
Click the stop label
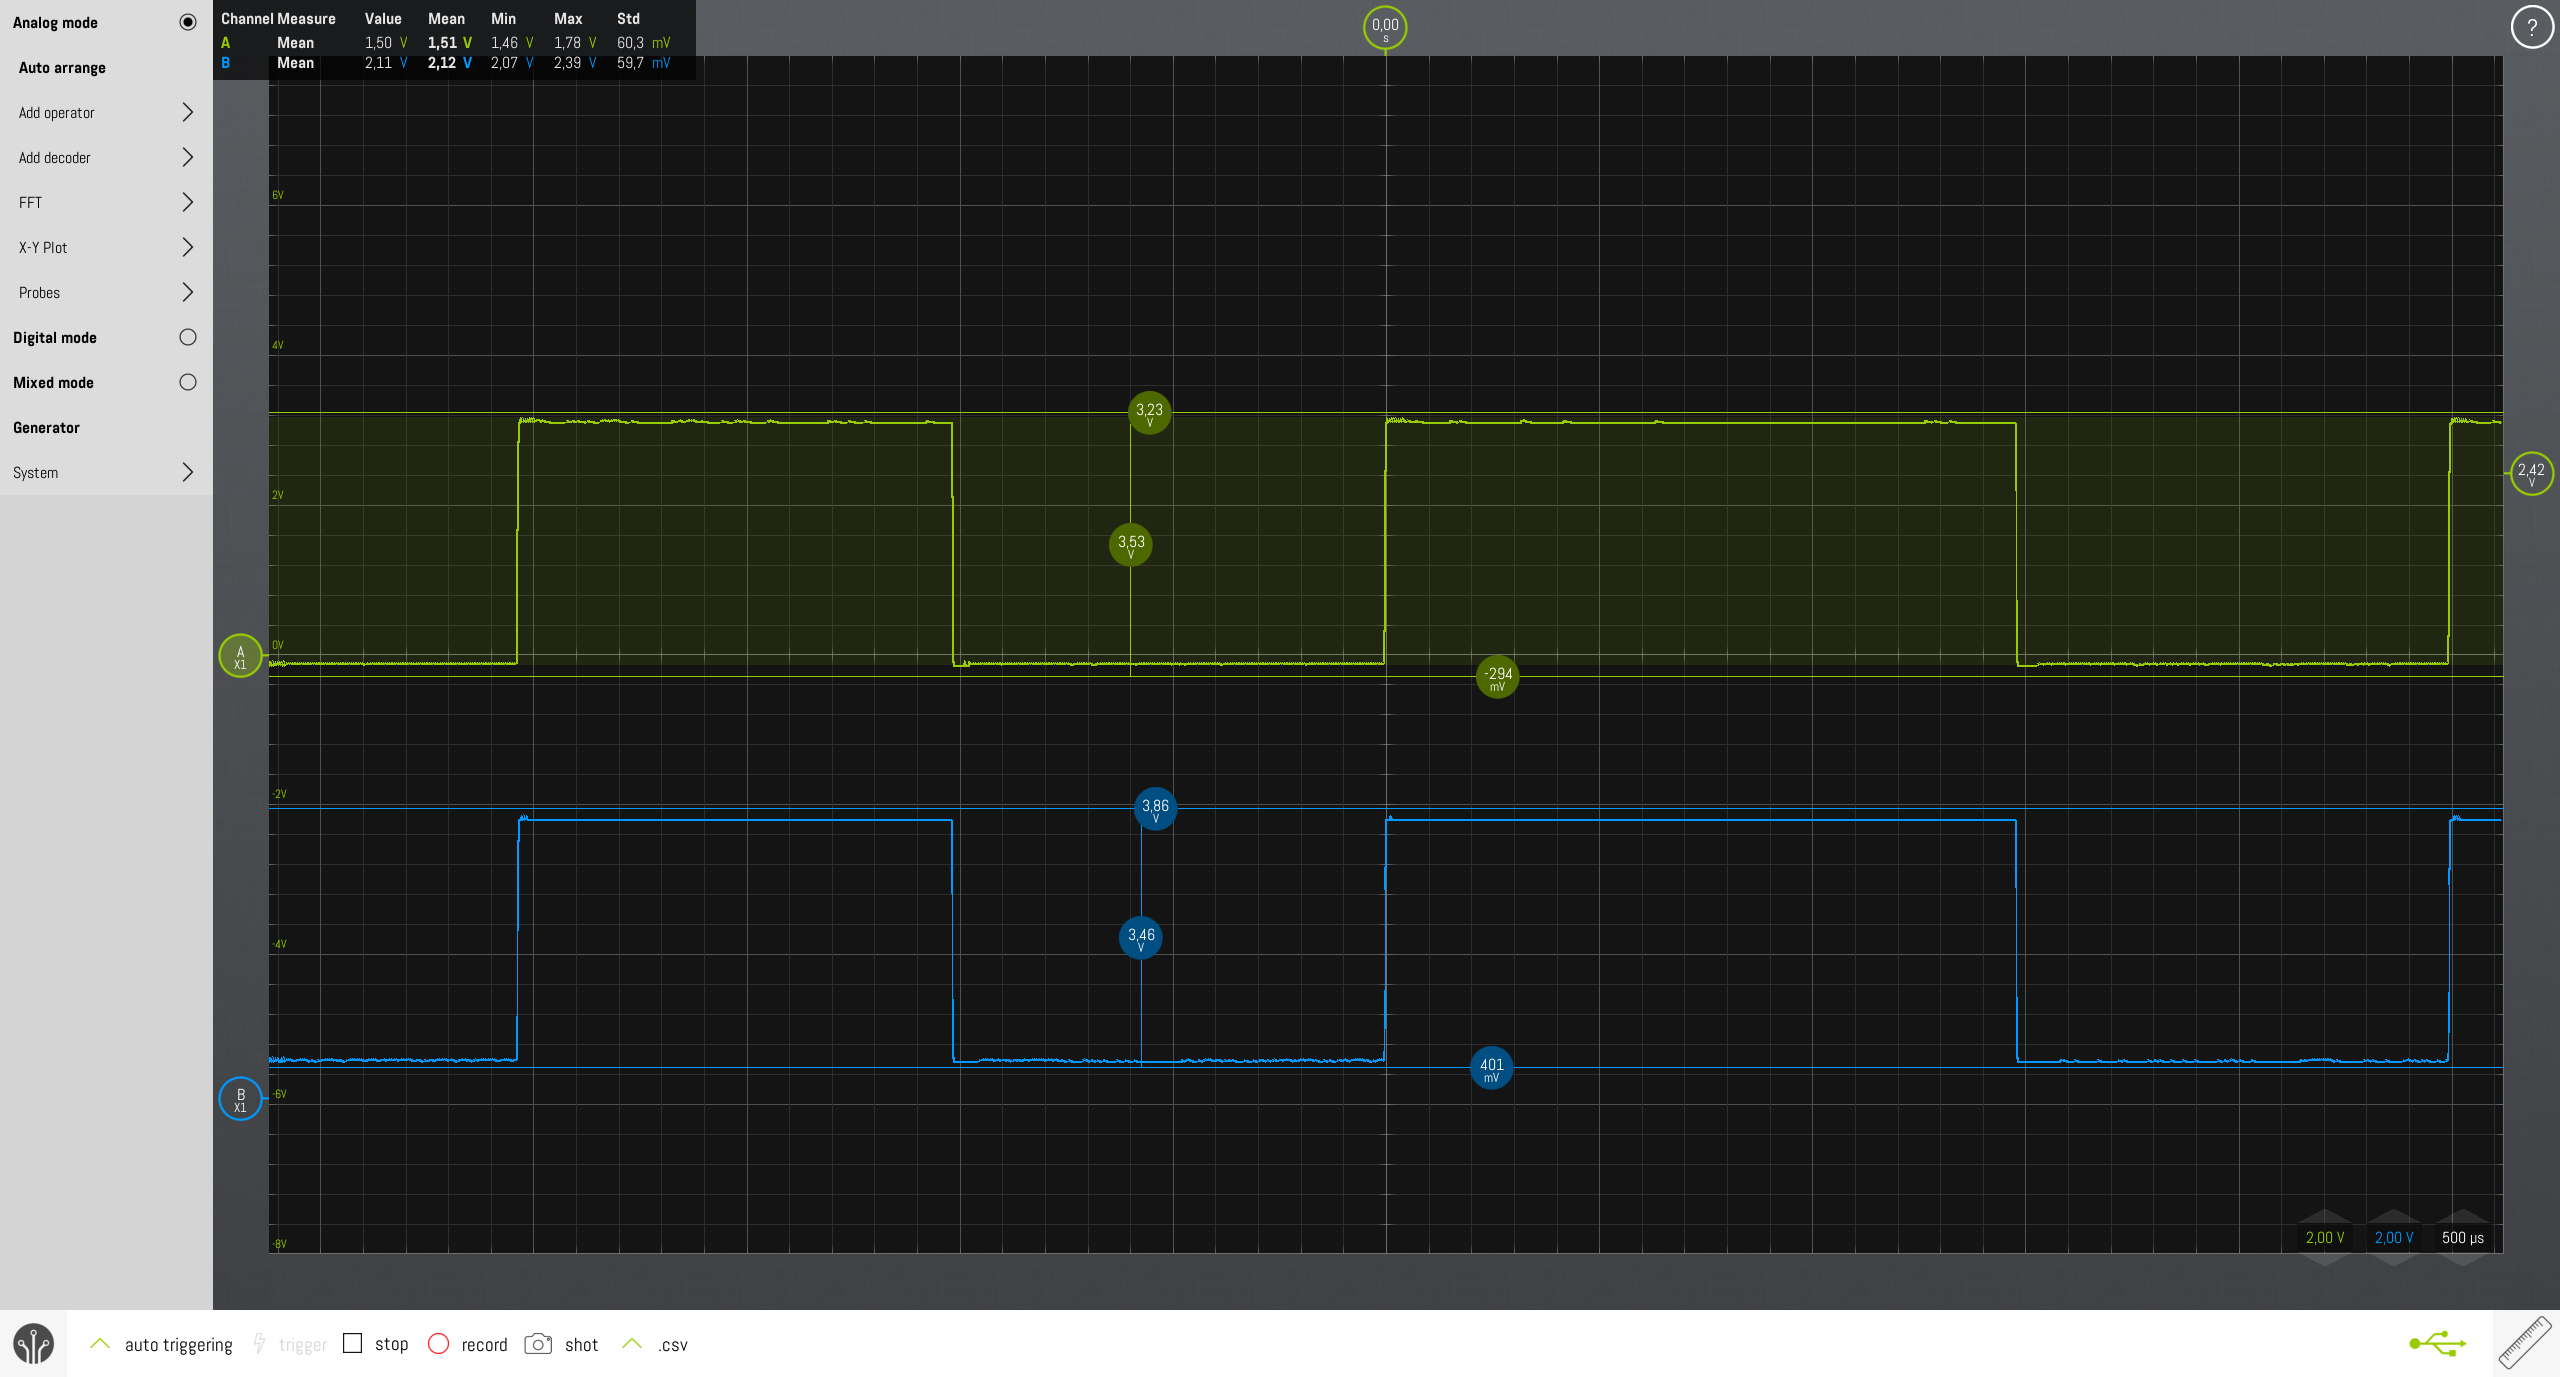pos(391,1345)
